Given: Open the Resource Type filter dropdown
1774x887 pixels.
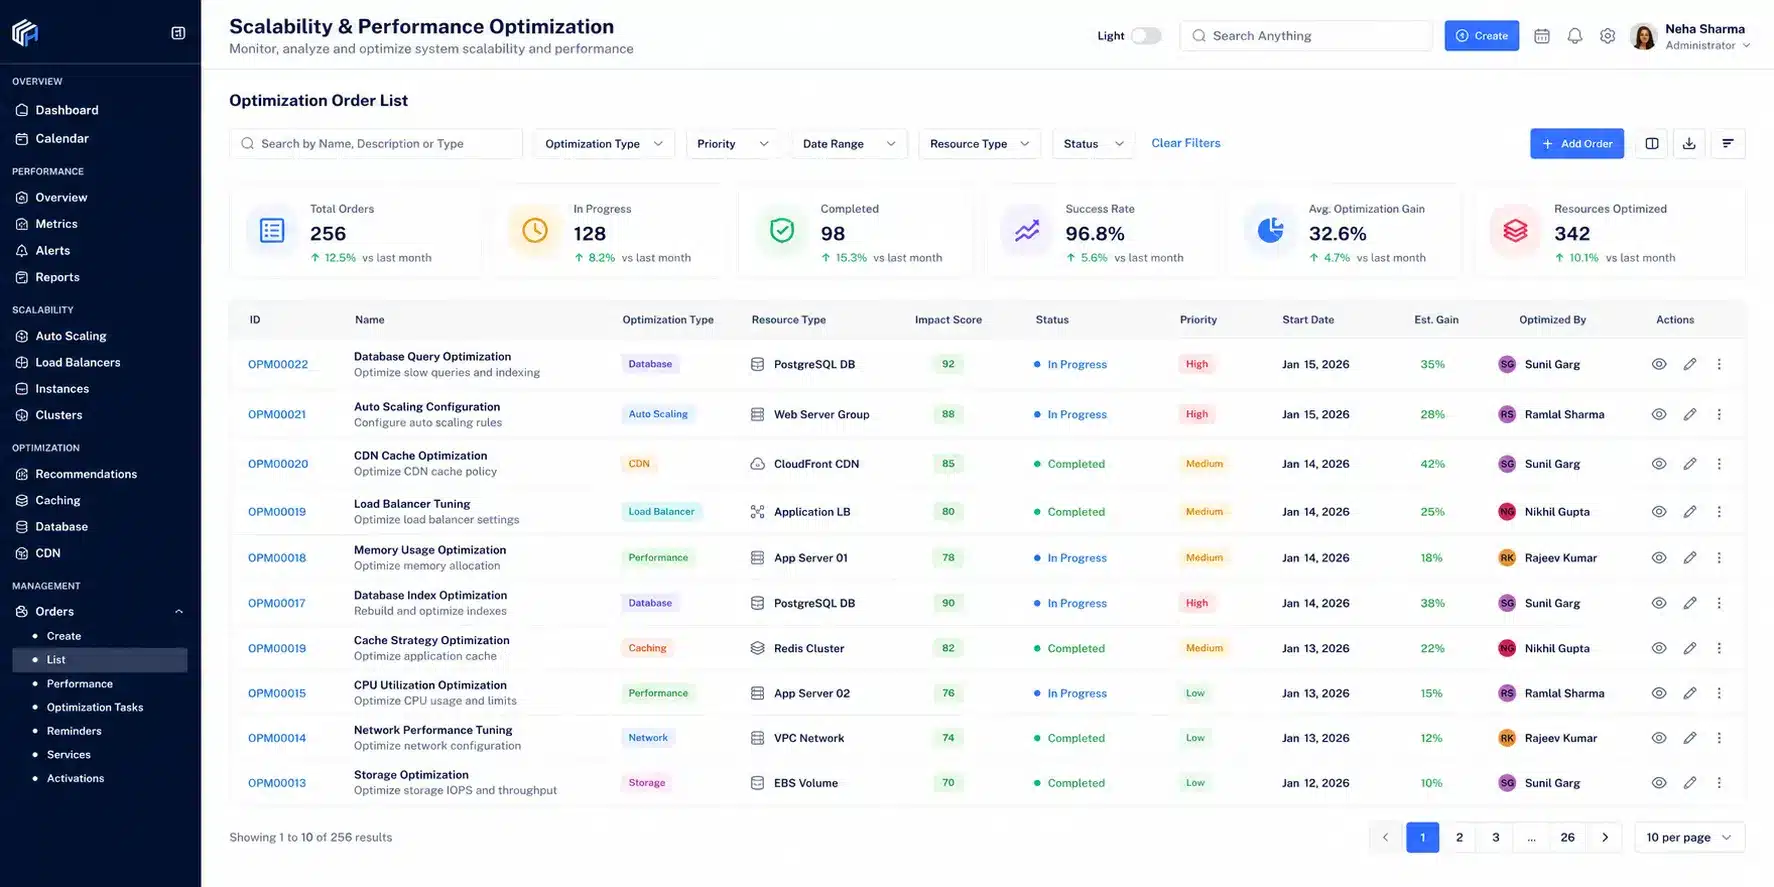Looking at the screenshot, I should 979,144.
